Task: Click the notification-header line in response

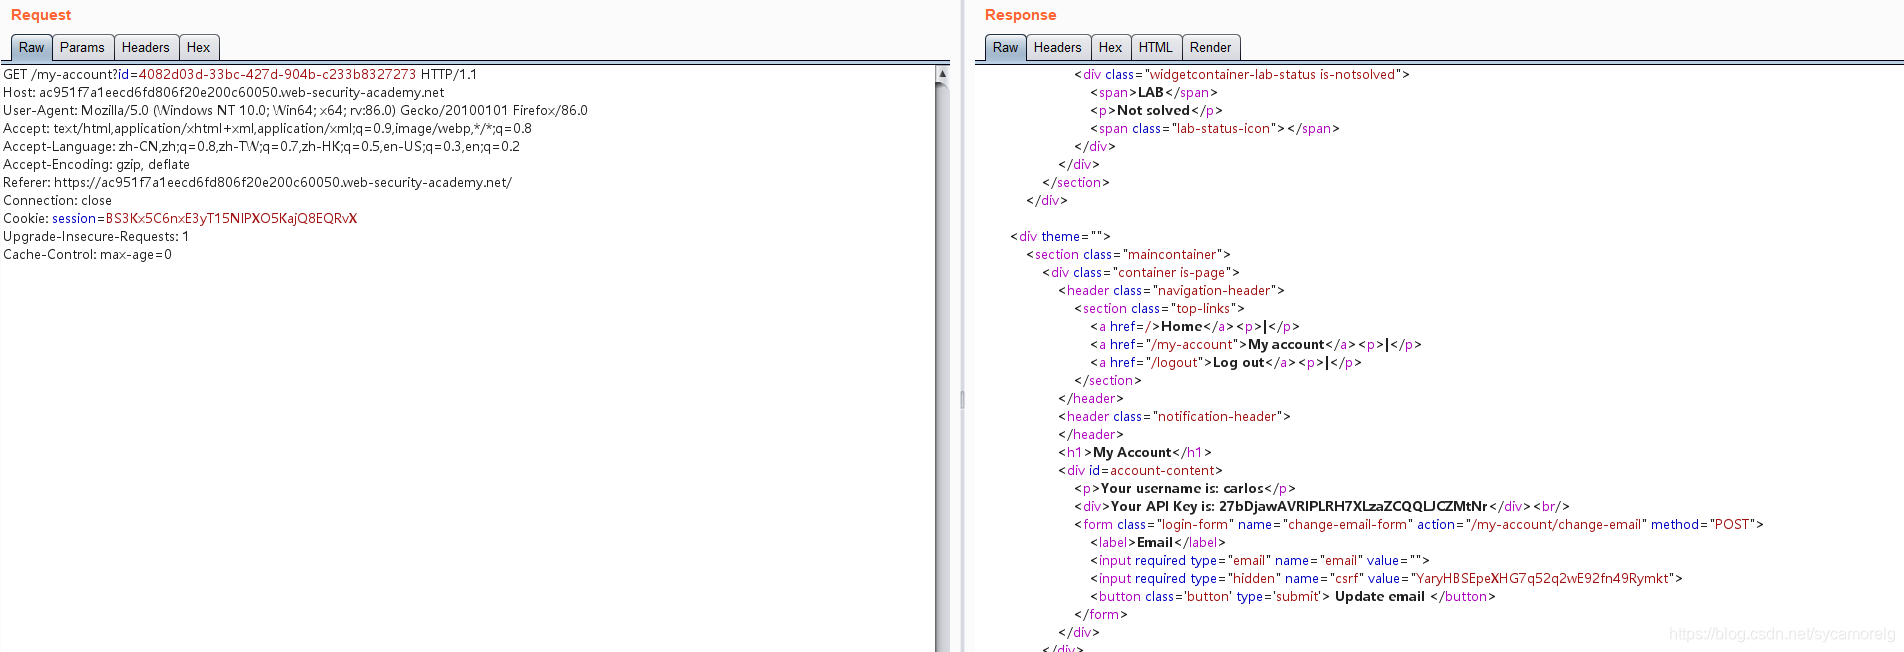Action: [1174, 417]
